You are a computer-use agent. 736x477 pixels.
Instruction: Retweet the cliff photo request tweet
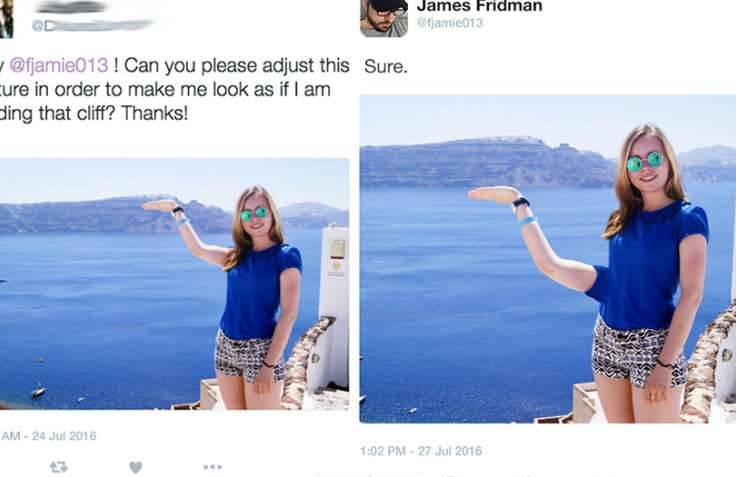[x=59, y=467]
